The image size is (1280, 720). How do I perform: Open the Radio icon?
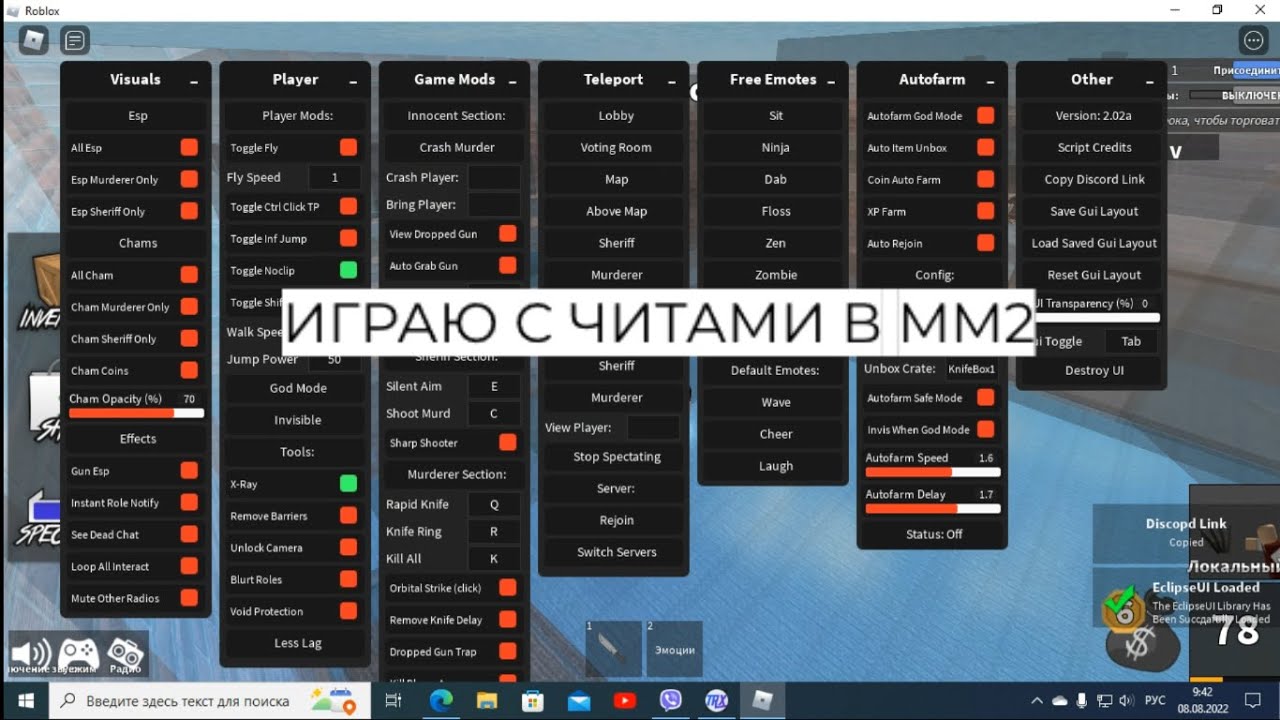point(125,654)
